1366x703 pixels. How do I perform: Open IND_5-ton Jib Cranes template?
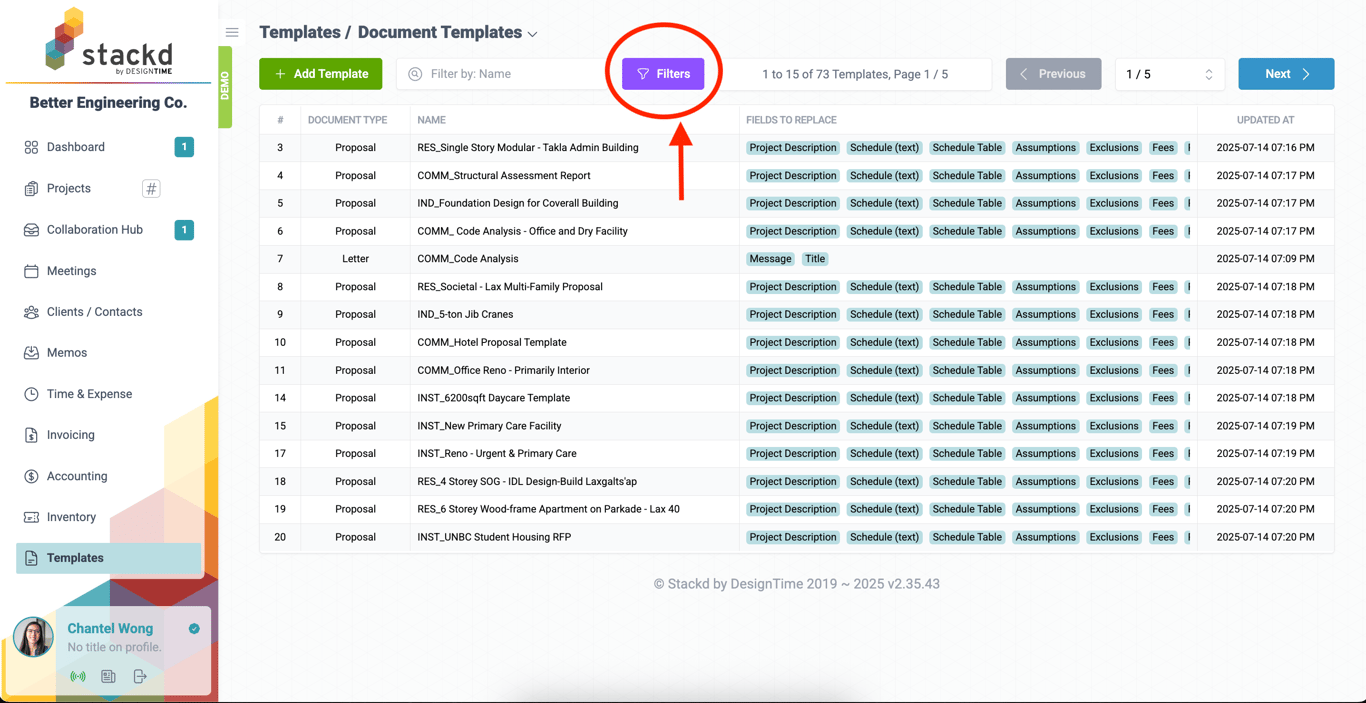point(465,314)
